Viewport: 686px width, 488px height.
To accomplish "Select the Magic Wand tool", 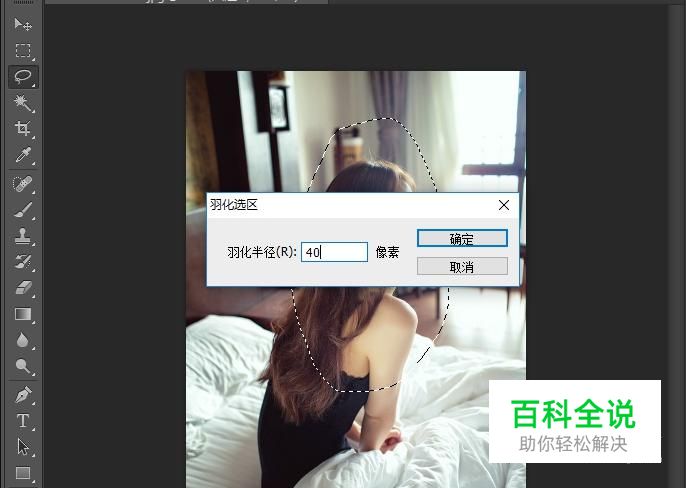I will click(23, 103).
